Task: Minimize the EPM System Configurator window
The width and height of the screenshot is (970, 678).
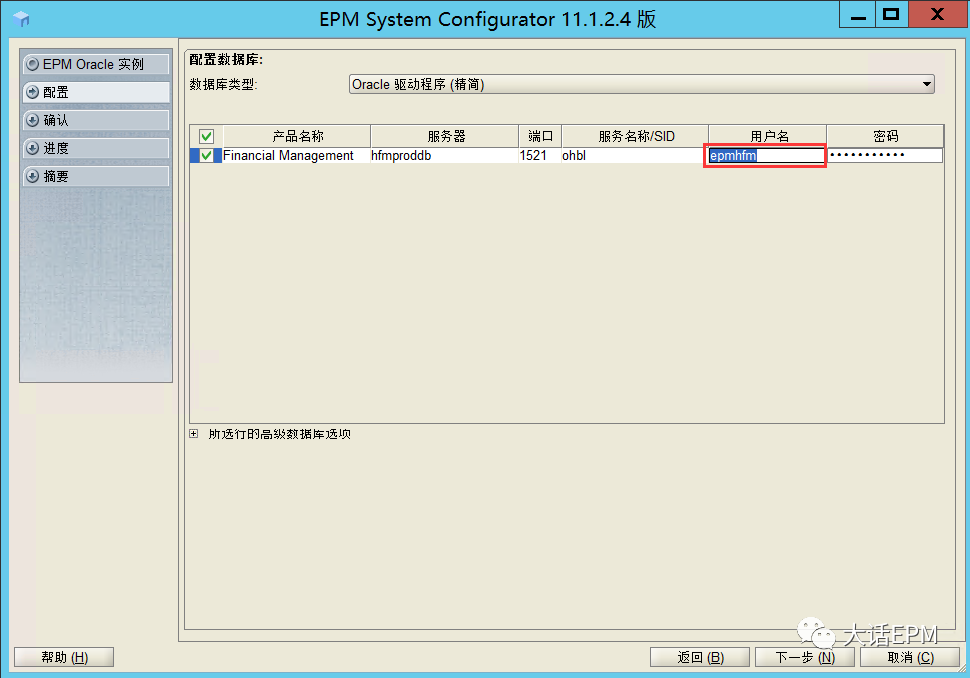Action: [857, 15]
